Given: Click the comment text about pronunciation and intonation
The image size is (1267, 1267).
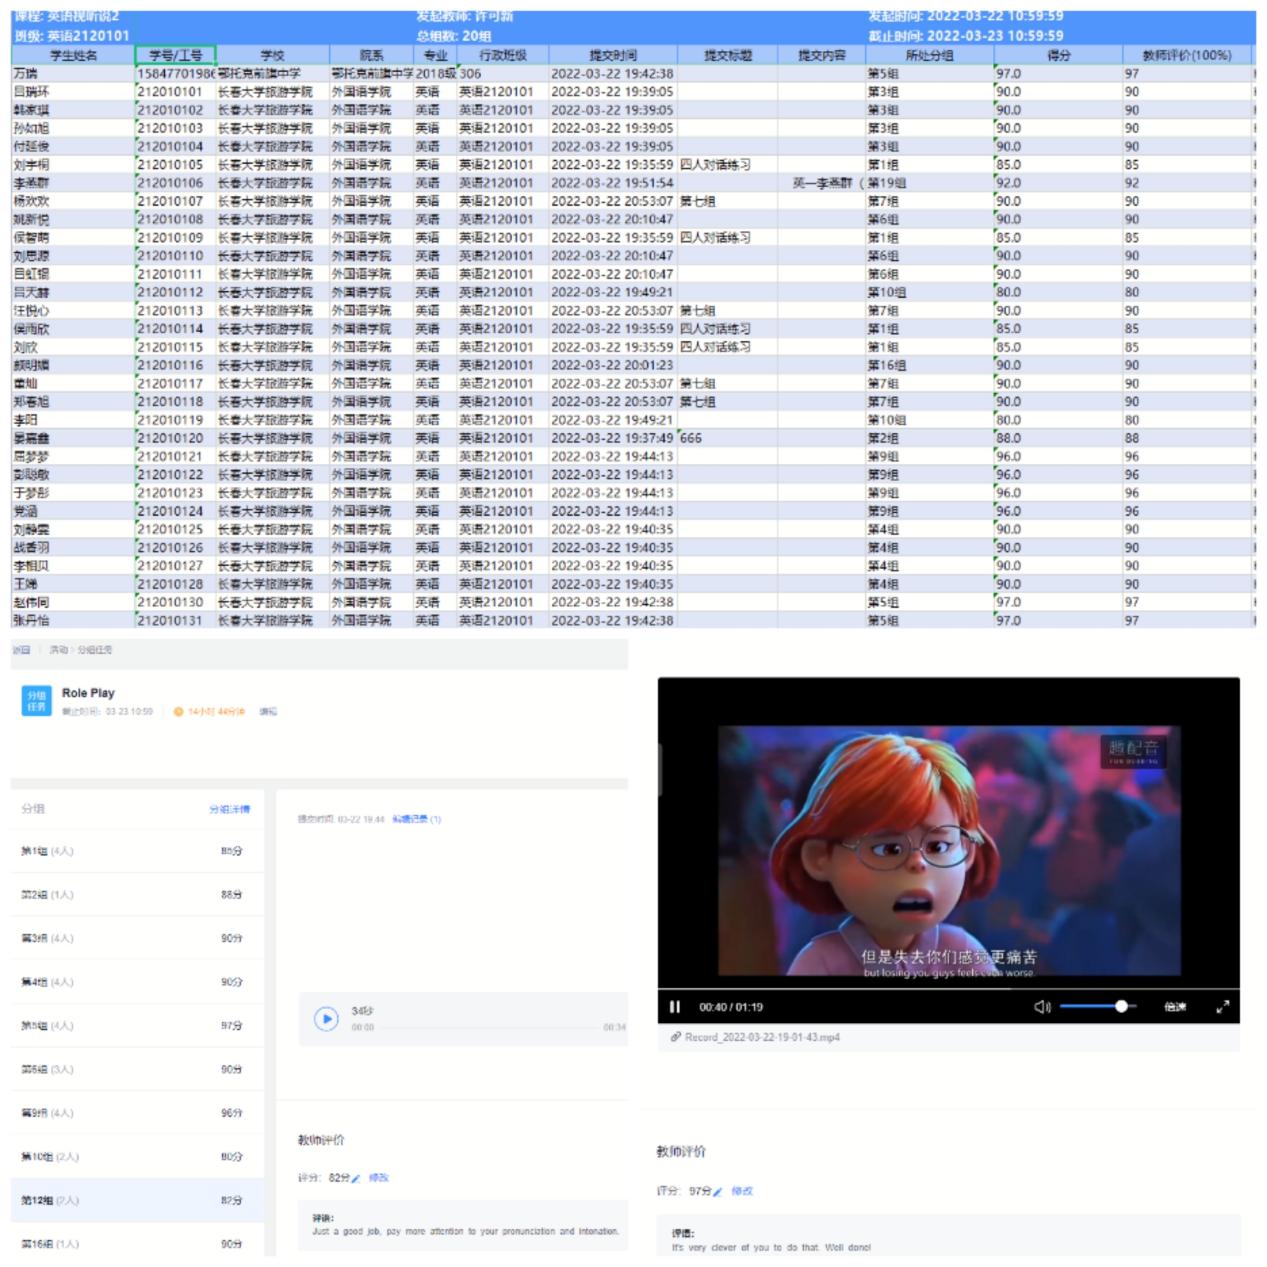Looking at the screenshot, I should click(466, 1232).
